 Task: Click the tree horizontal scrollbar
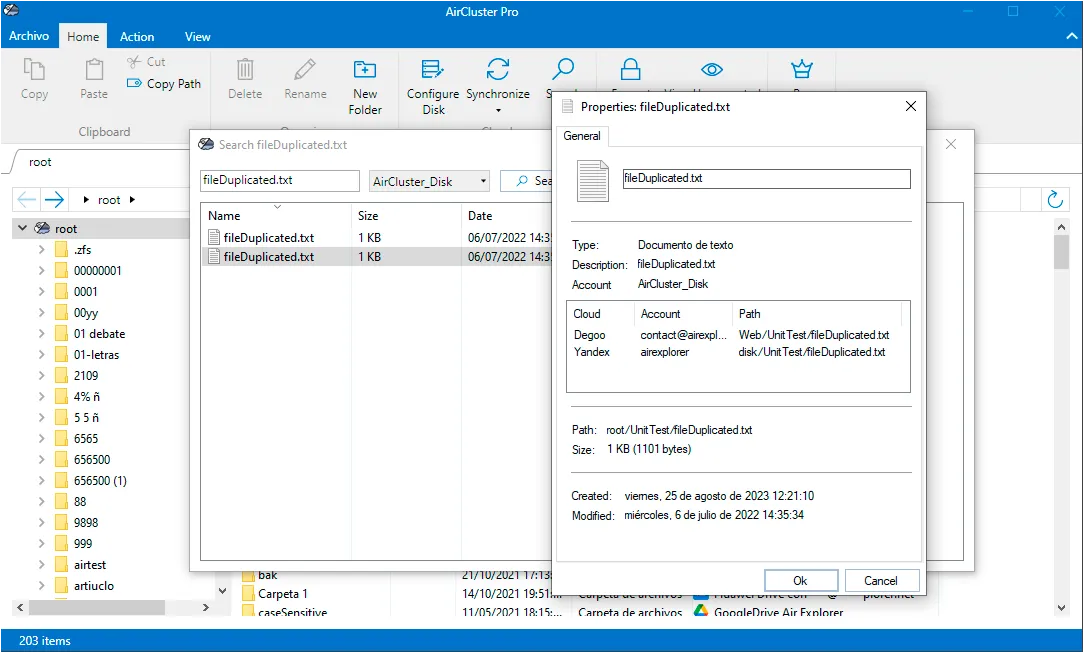click(x=97, y=607)
